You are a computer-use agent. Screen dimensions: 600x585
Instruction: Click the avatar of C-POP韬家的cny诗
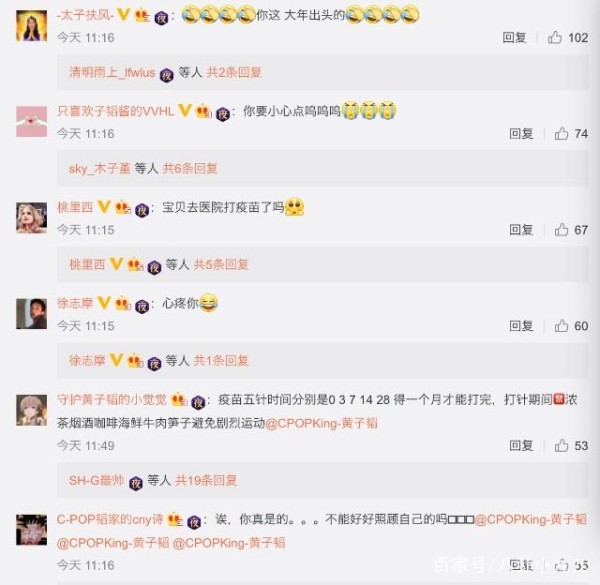[31, 530]
